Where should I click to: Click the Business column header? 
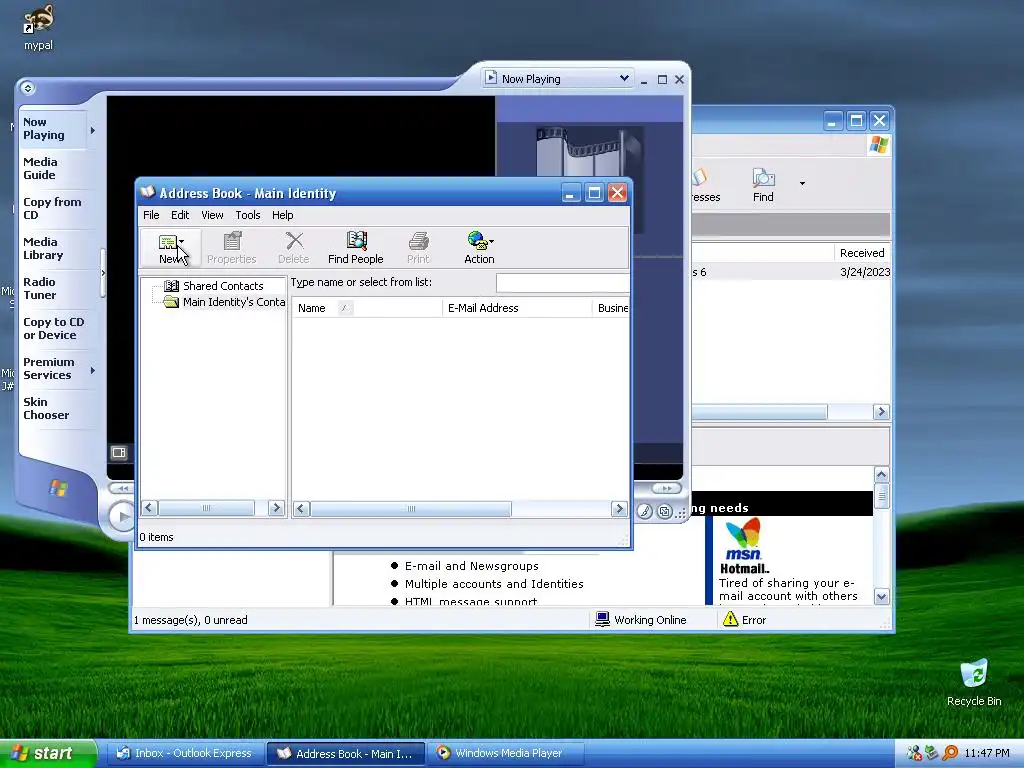pos(611,308)
